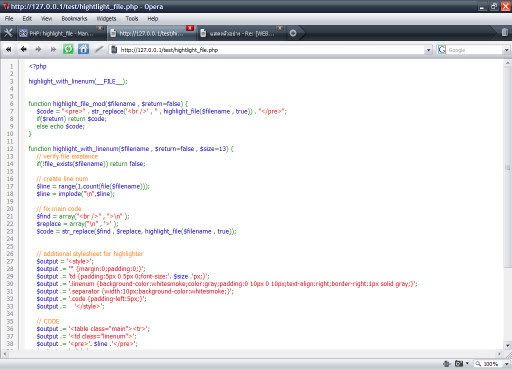
Task: Click the '// fix main code' comment
Action: (59, 209)
